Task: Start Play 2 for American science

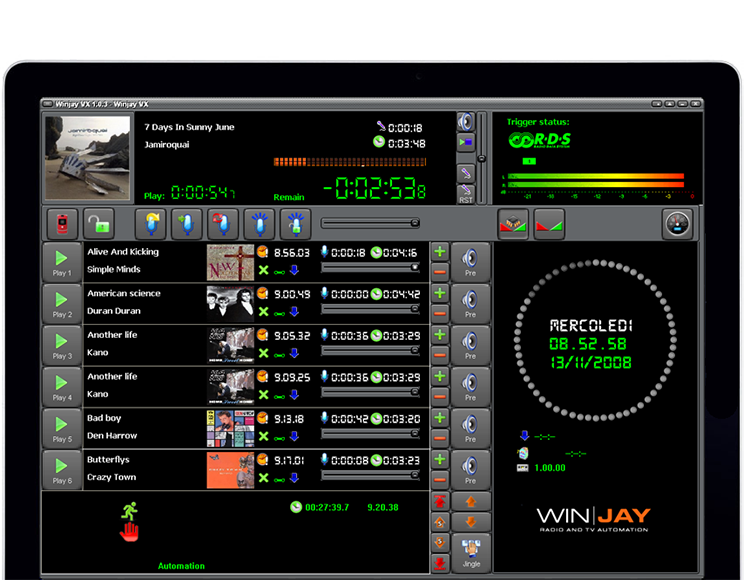Action: click(x=62, y=304)
